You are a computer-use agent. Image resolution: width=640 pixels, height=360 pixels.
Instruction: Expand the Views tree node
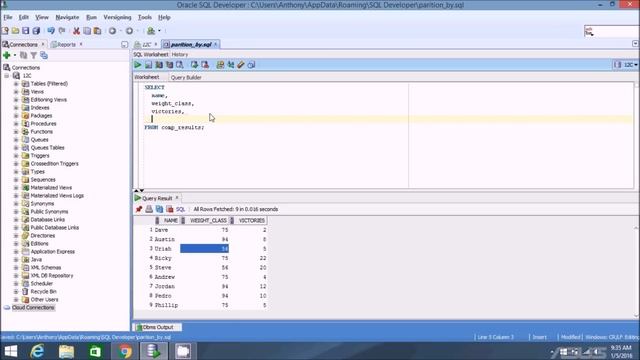coord(16,92)
